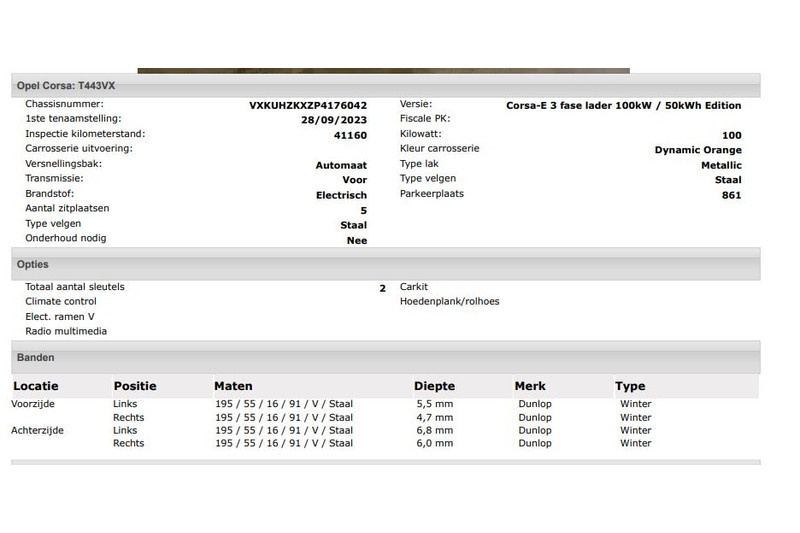Screen dimensions: 800x533
Task: Click the Corsa-E 3 fase lader version text
Action: [x=624, y=105]
